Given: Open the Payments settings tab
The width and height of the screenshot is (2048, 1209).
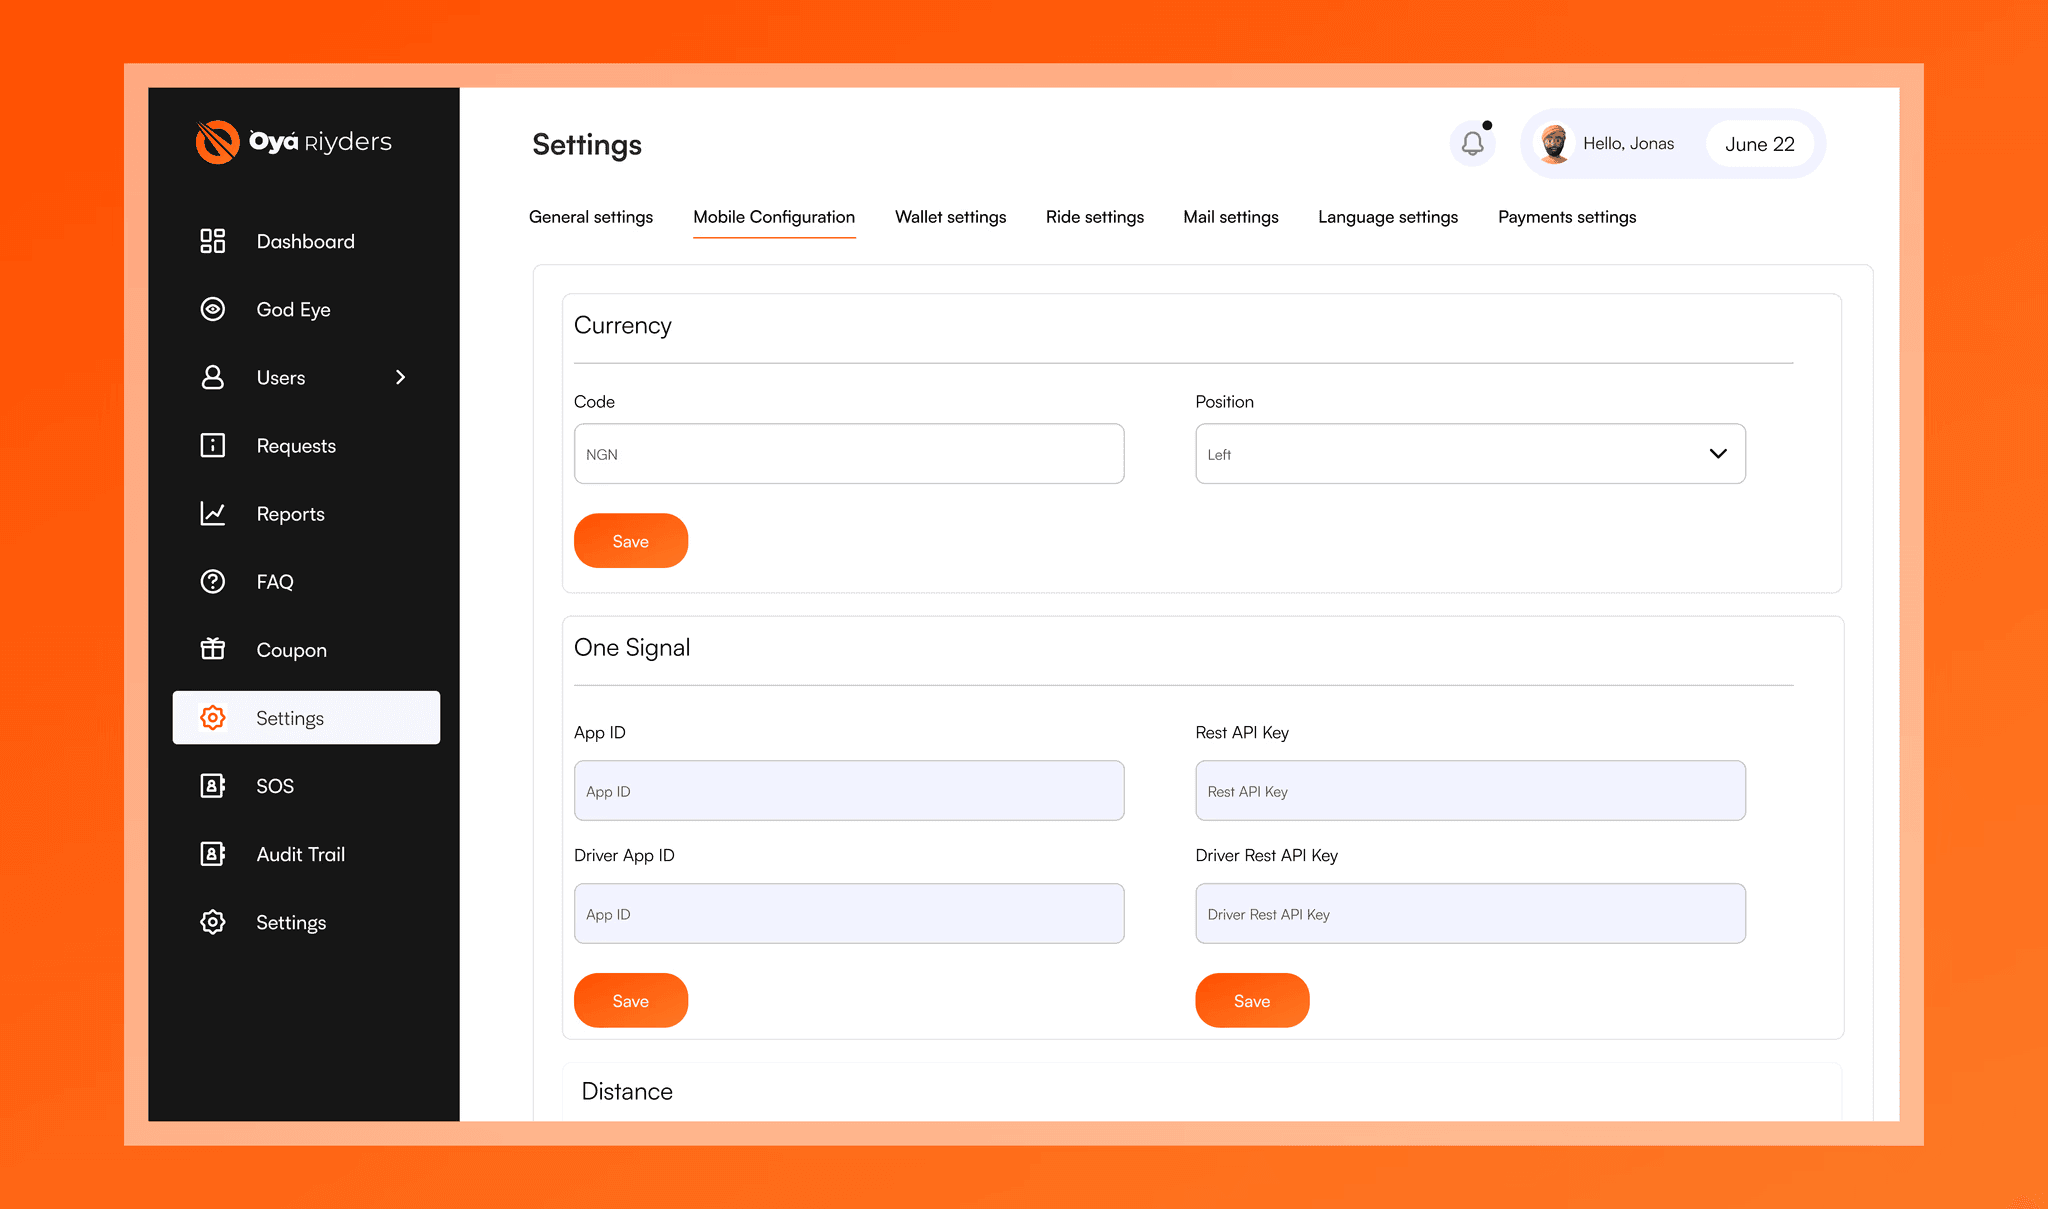Looking at the screenshot, I should tap(1566, 217).
